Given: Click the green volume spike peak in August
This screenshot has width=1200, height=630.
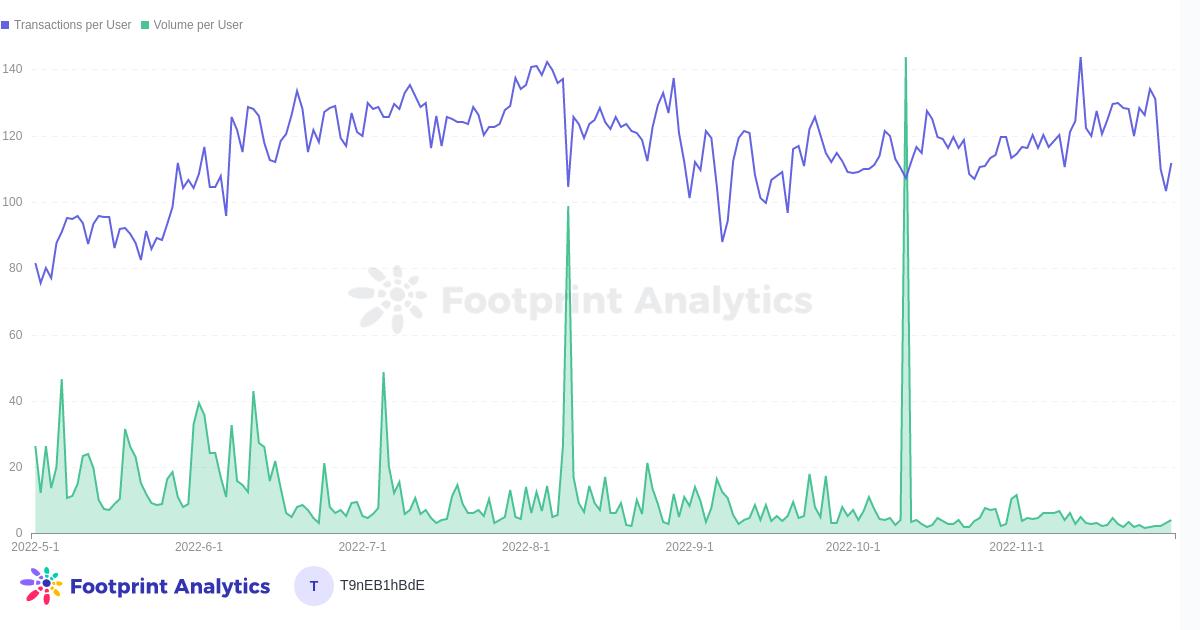Looking at the screenshot, I should (x=568, y=208).
